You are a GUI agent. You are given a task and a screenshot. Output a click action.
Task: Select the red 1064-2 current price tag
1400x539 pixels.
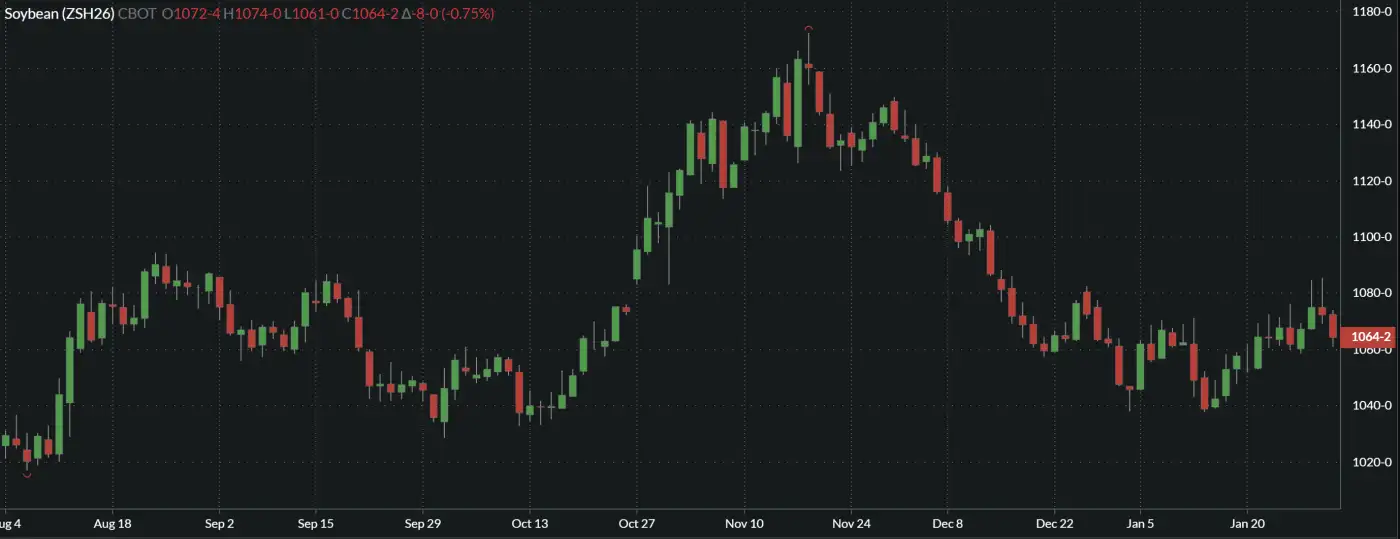1372,337
